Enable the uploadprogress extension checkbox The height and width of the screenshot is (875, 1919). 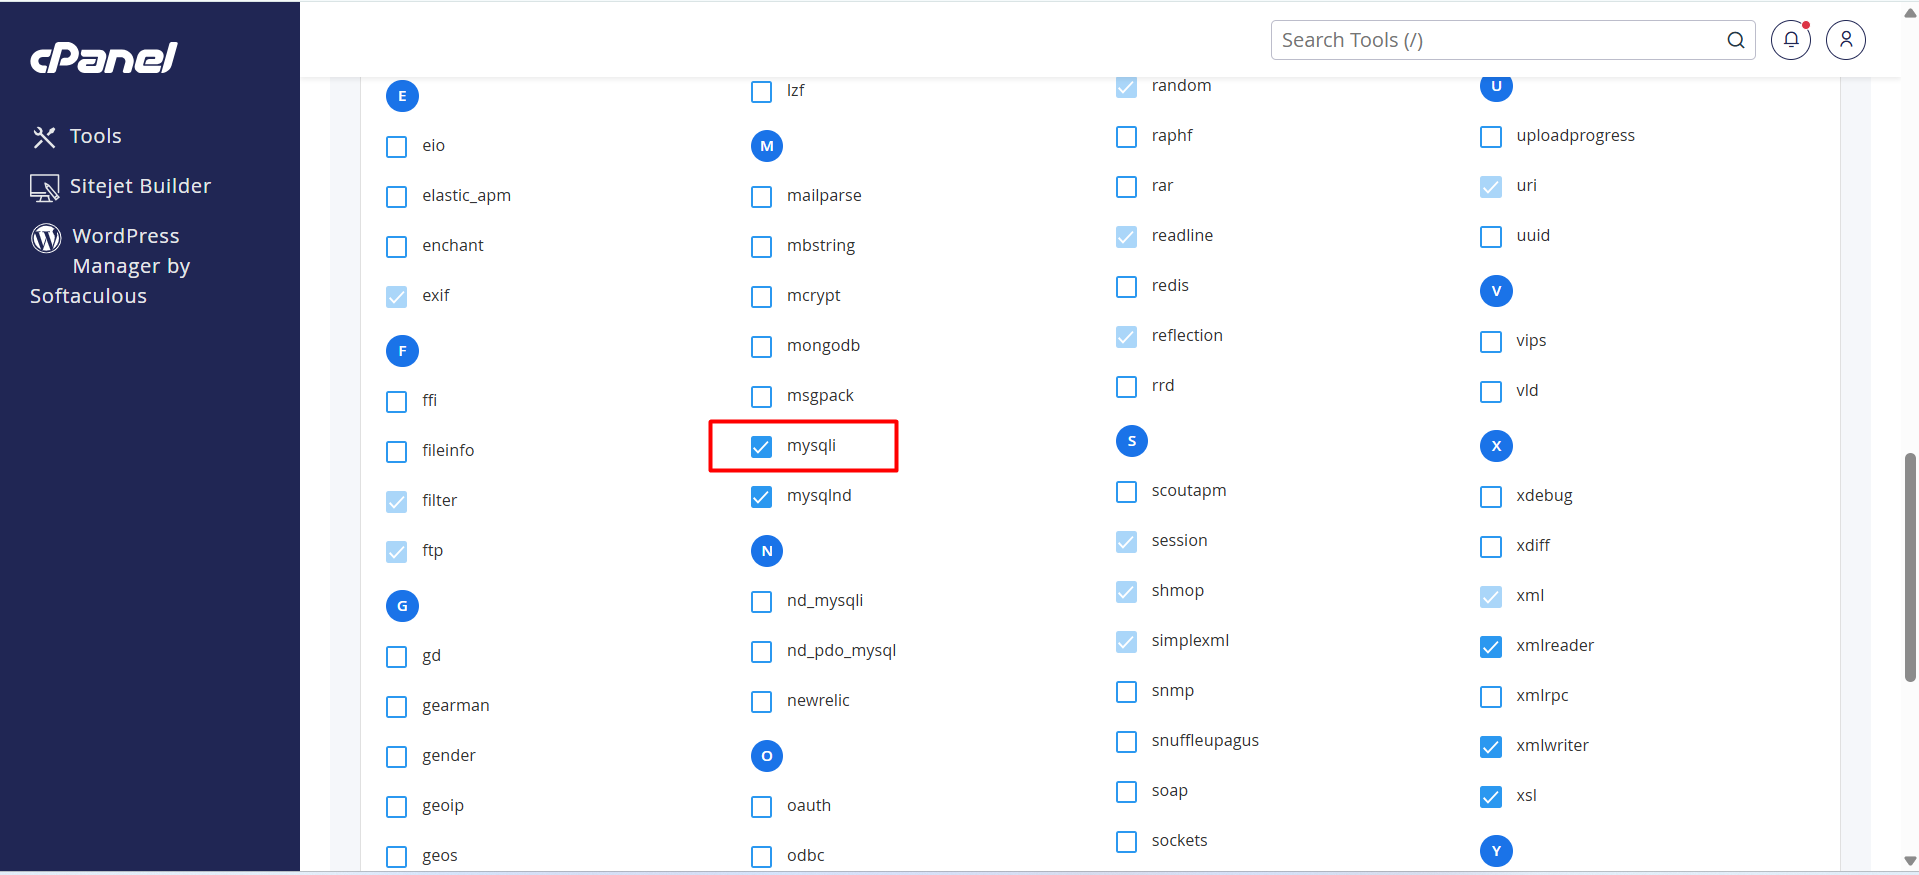click(1491, 136)
